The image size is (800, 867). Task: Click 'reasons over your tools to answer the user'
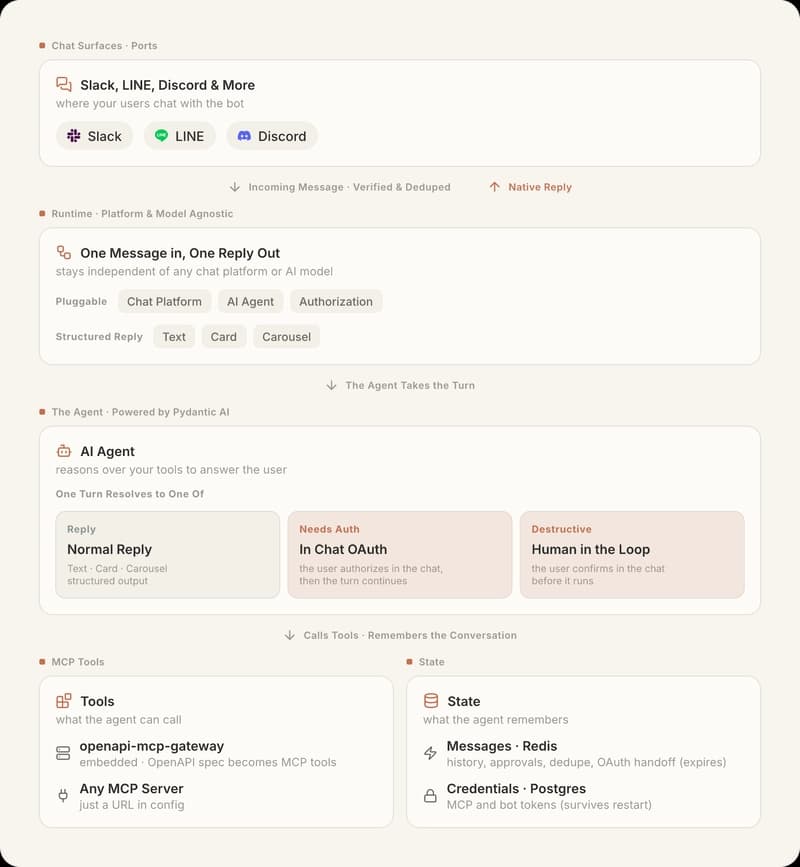click(x=171, y=469)
